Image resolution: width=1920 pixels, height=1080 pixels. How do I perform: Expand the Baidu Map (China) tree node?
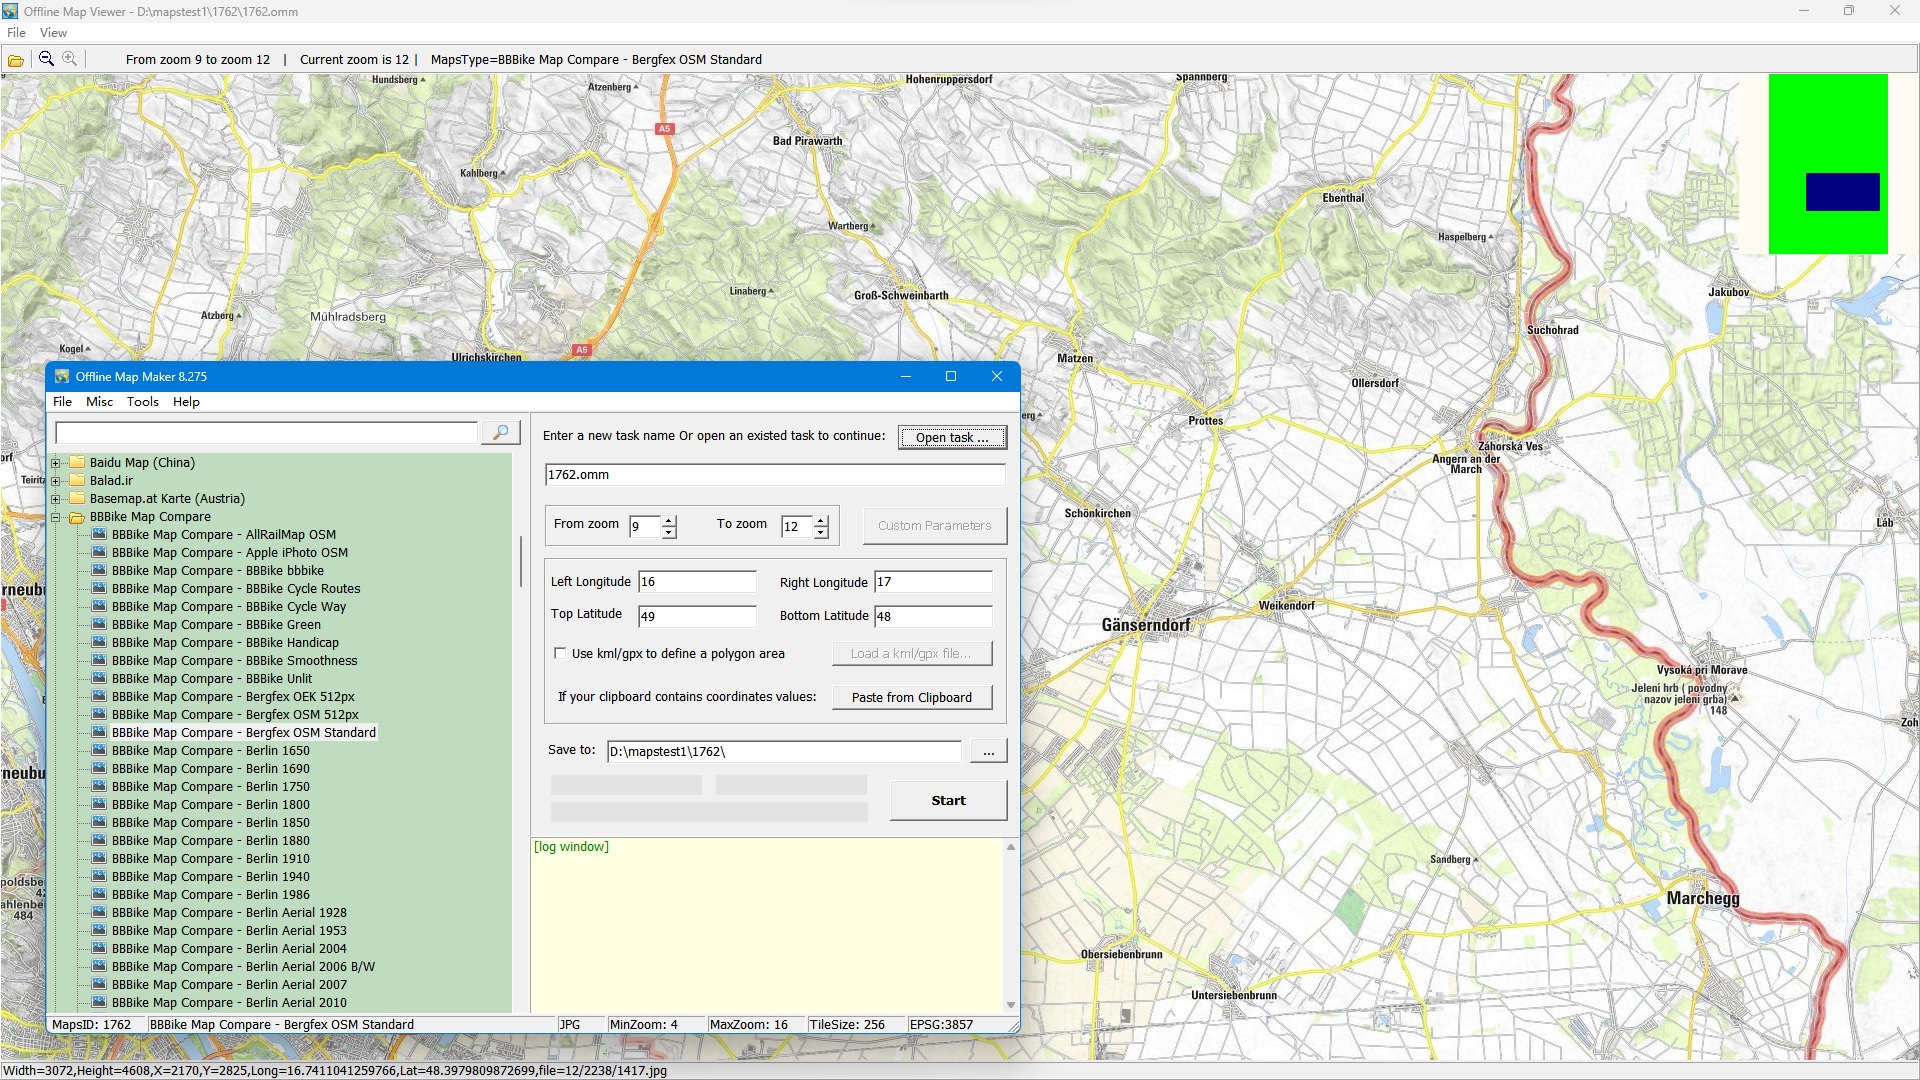tap(56, 463)
